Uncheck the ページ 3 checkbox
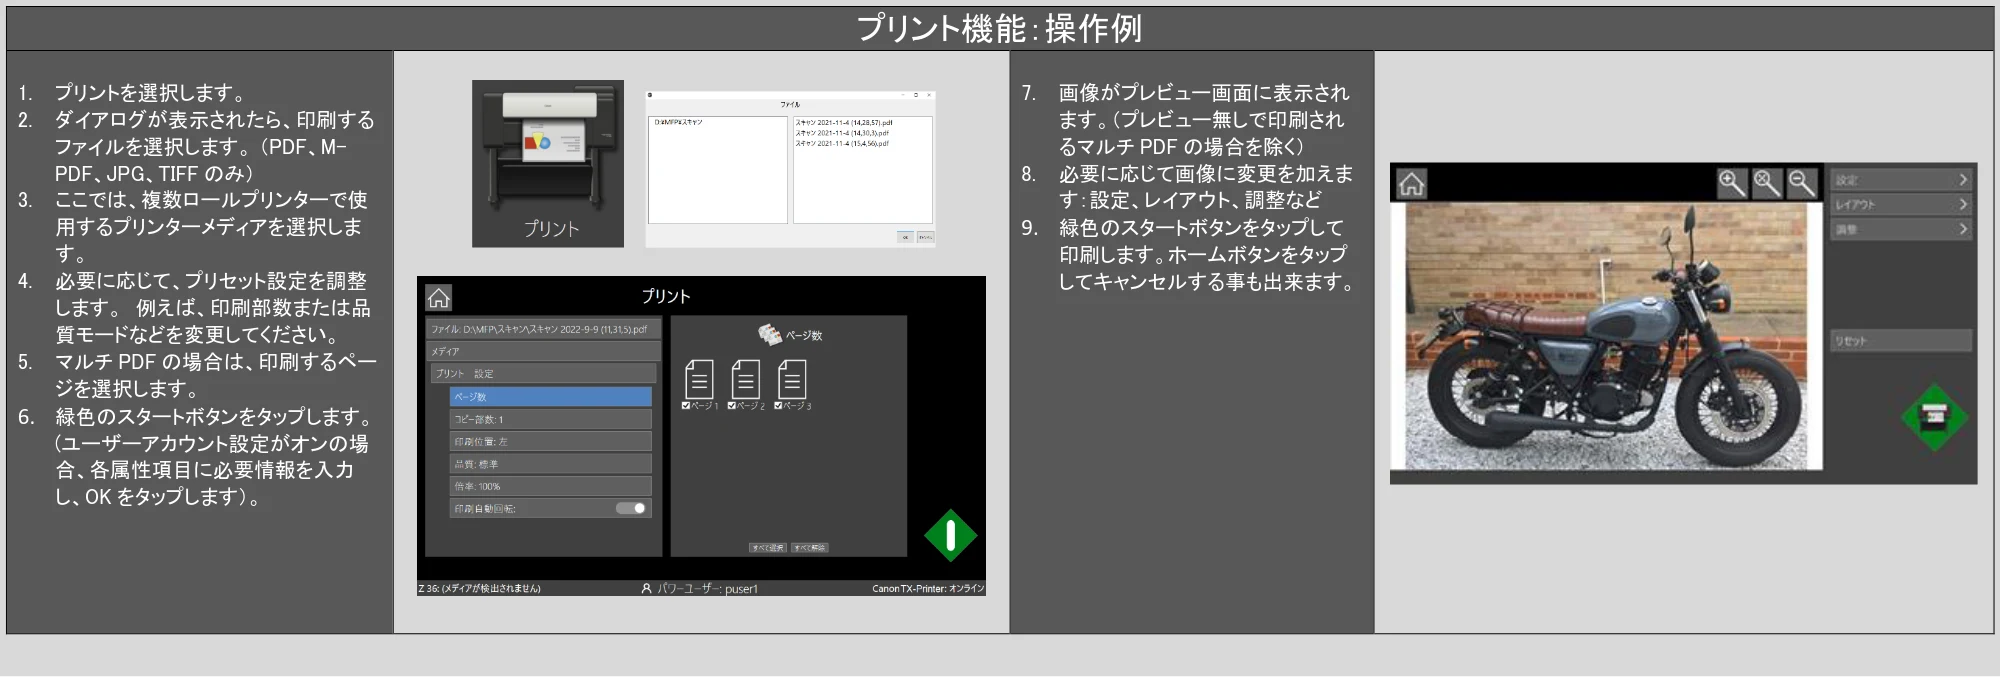2000x677 pixels. (779, 406)
